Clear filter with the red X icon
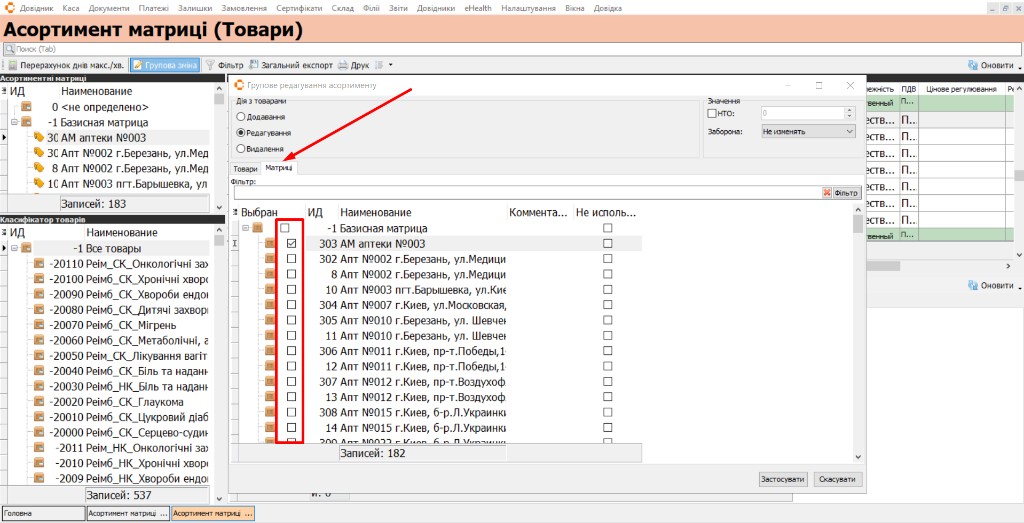1024x523 pixels. [827, 193]
